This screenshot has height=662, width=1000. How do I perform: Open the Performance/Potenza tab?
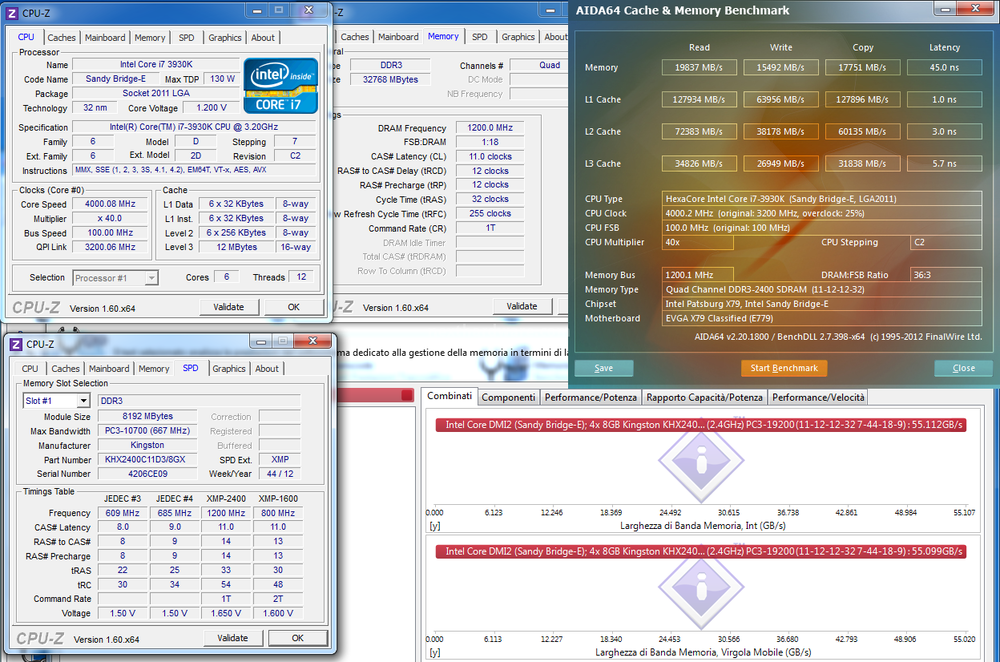(x=591, y=397)
